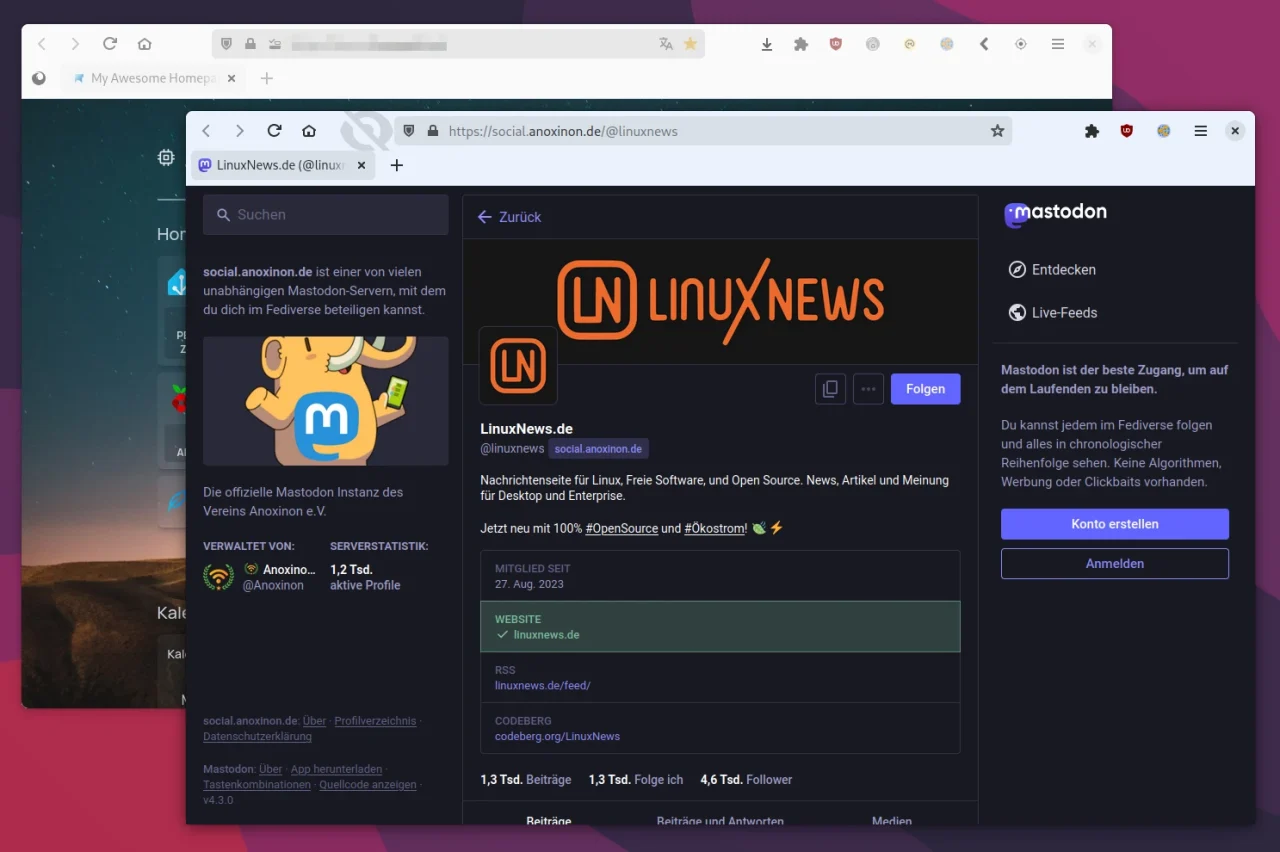Open Tastenkombinationen link
The height and width of the screenshot is (852, 1280).
[x=257, y=785]
